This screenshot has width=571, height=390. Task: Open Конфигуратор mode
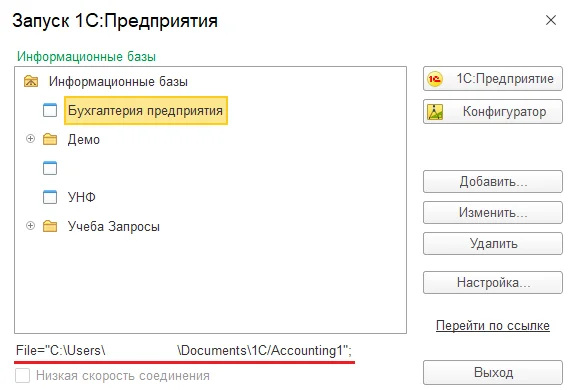pyautogui.click(x=493, y=111)
